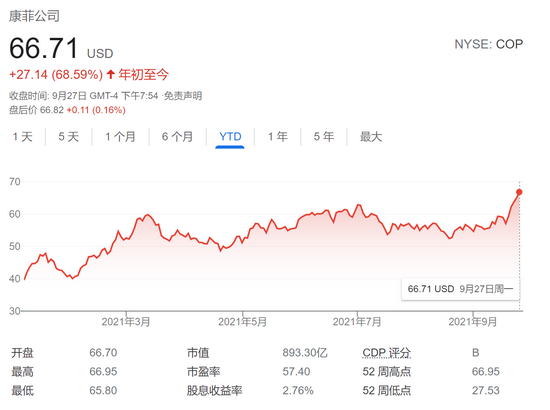The height and width of the screenshot is (410, 550).
Task: Select the 5 年 range tab
Action: click(x=324, y=136)
